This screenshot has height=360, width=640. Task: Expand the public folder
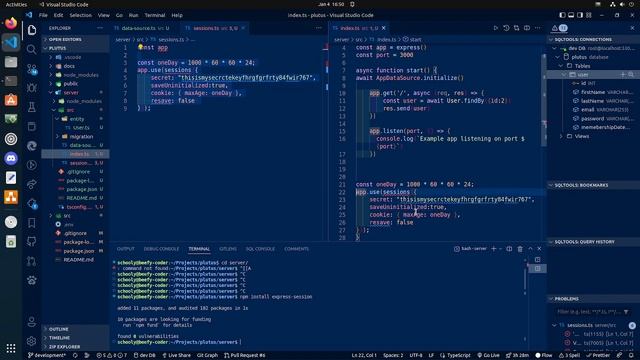coord(71,83)
